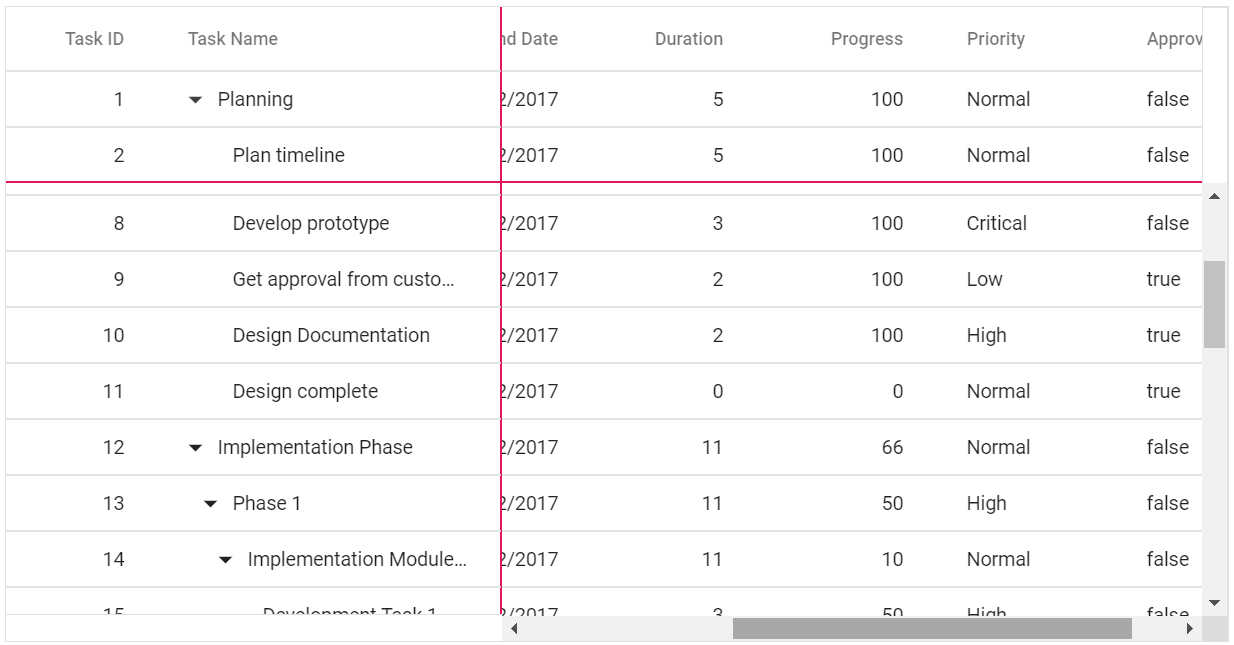Collapse the Implementation Module row

[x=226, y=560]
